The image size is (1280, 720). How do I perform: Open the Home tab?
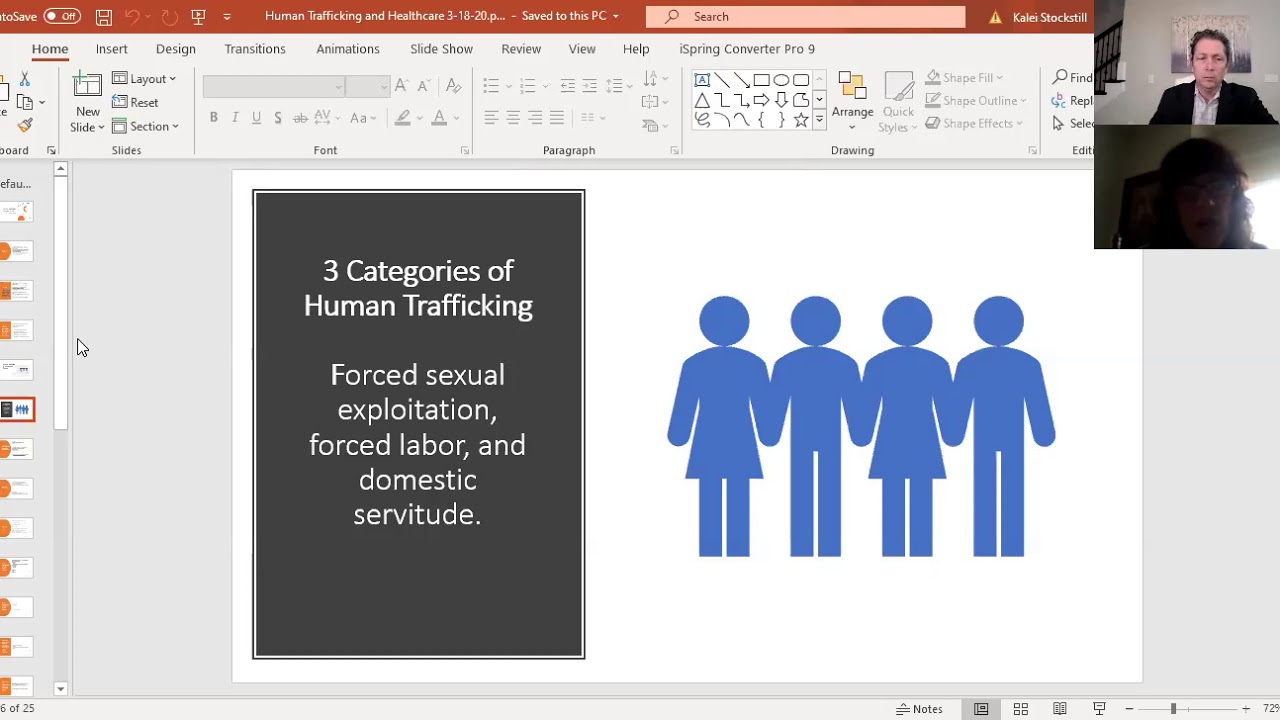[50, 48]
